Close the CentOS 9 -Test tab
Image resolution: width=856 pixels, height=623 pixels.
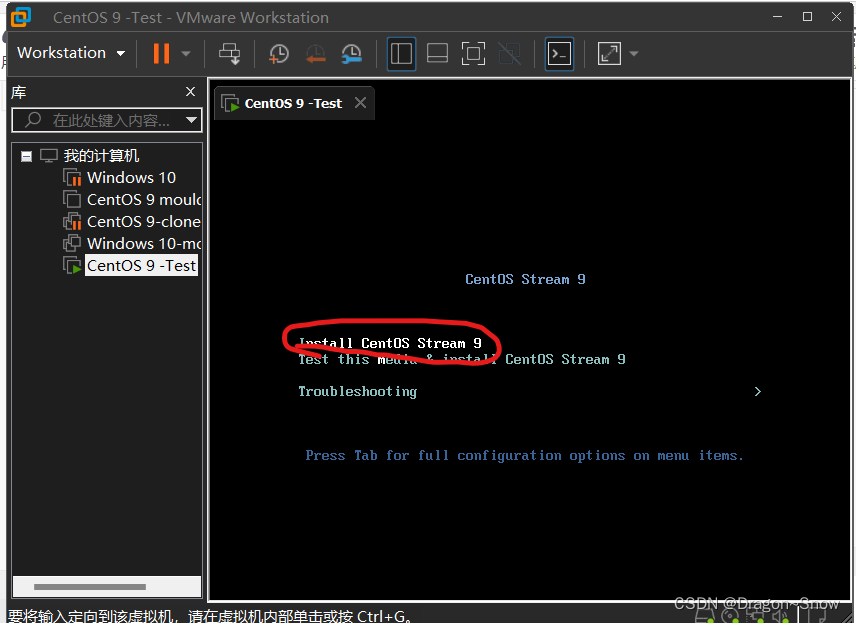click(x=360, y=103)
